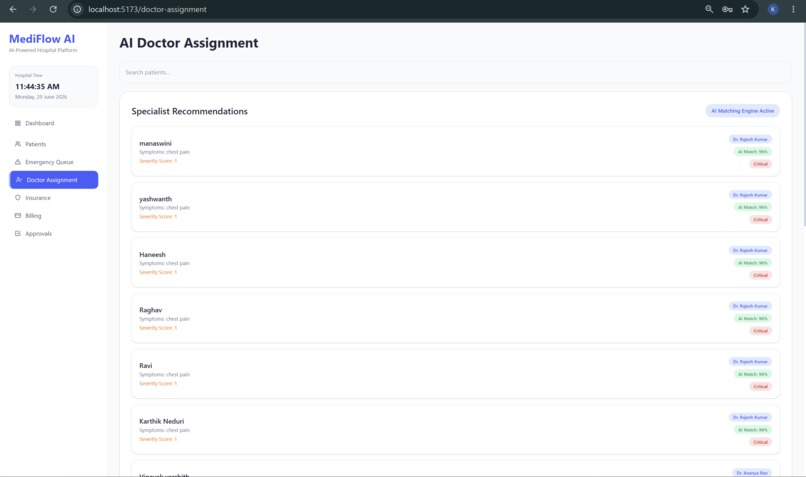Image resolution: width=806 pixels, height=477 pixels.
Task: Click the Critical tag in Ravi's card
Action: pyautogui.click(x=760, y=386)
